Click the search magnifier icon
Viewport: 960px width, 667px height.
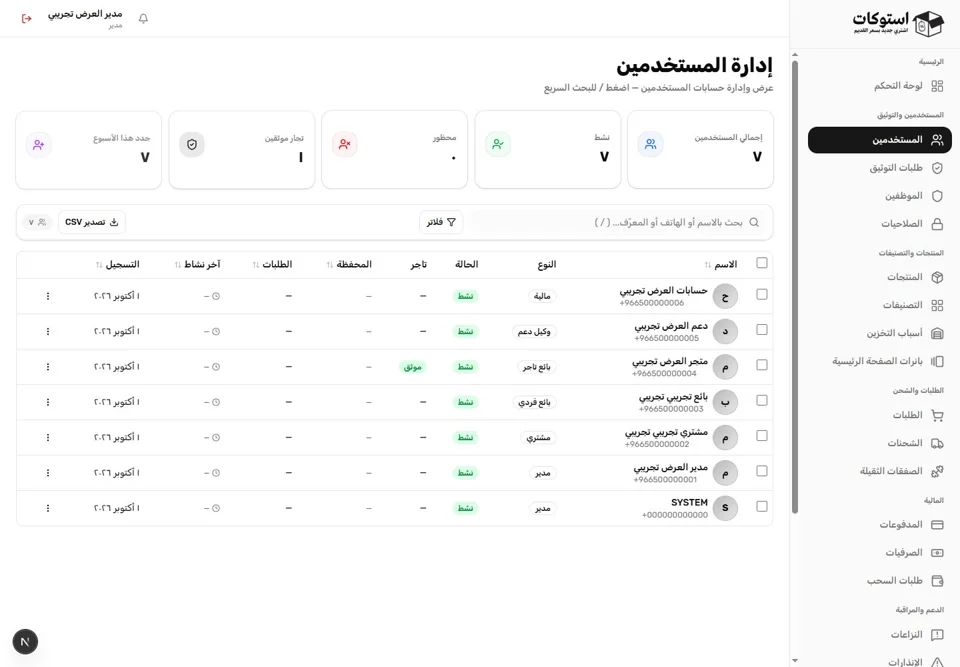[x=754, y=222]
